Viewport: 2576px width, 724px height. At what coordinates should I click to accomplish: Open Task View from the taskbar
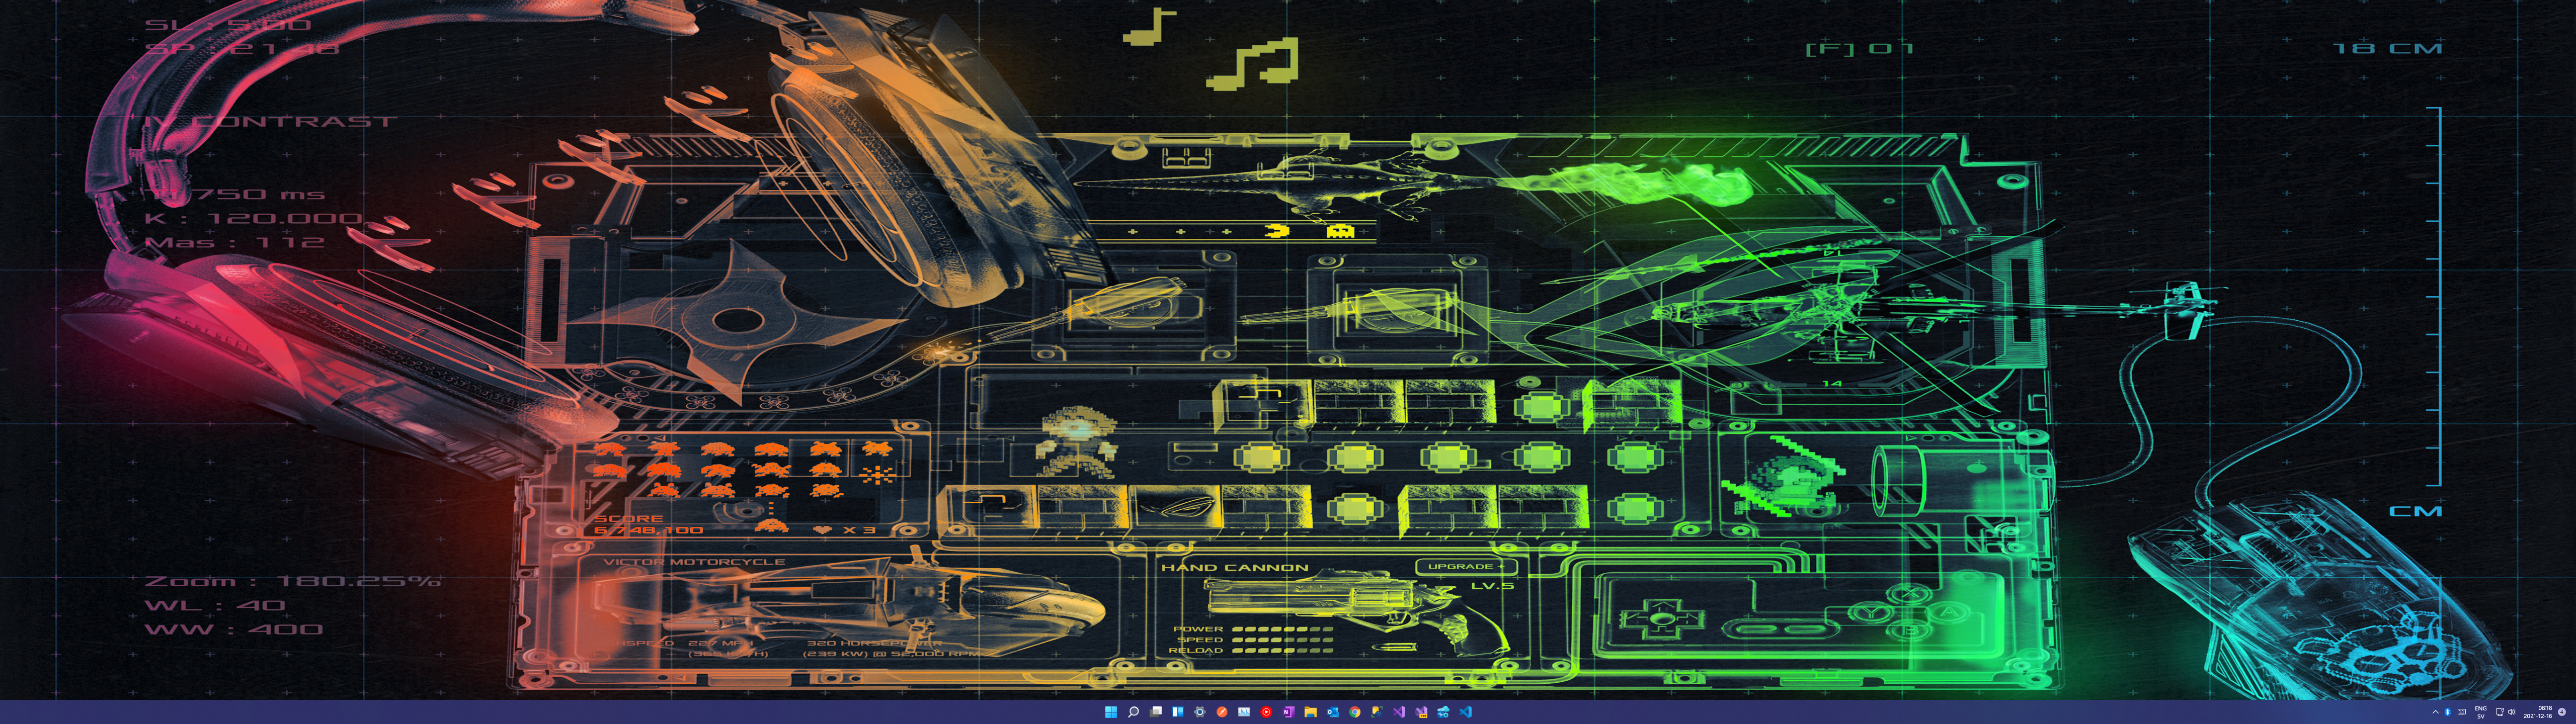click(x=1156, y=712)
